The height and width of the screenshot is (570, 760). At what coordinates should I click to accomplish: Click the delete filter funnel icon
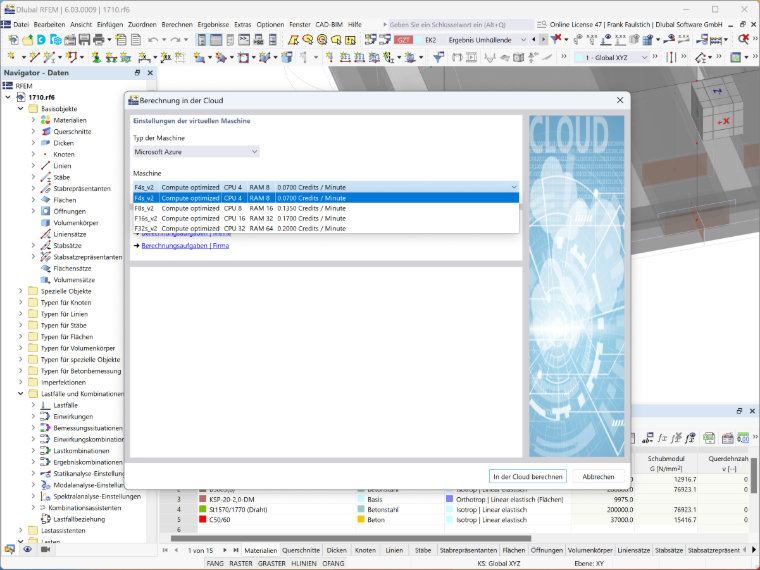[x=556, y=39]
